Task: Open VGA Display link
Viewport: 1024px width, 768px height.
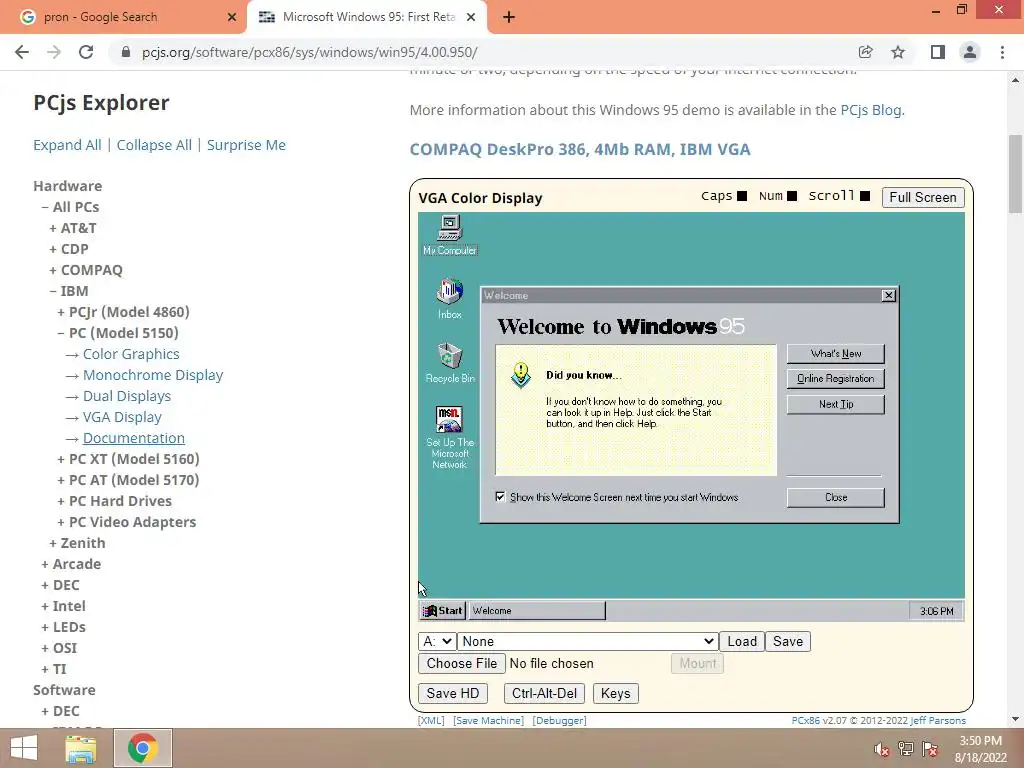Action: click(122, 417)
